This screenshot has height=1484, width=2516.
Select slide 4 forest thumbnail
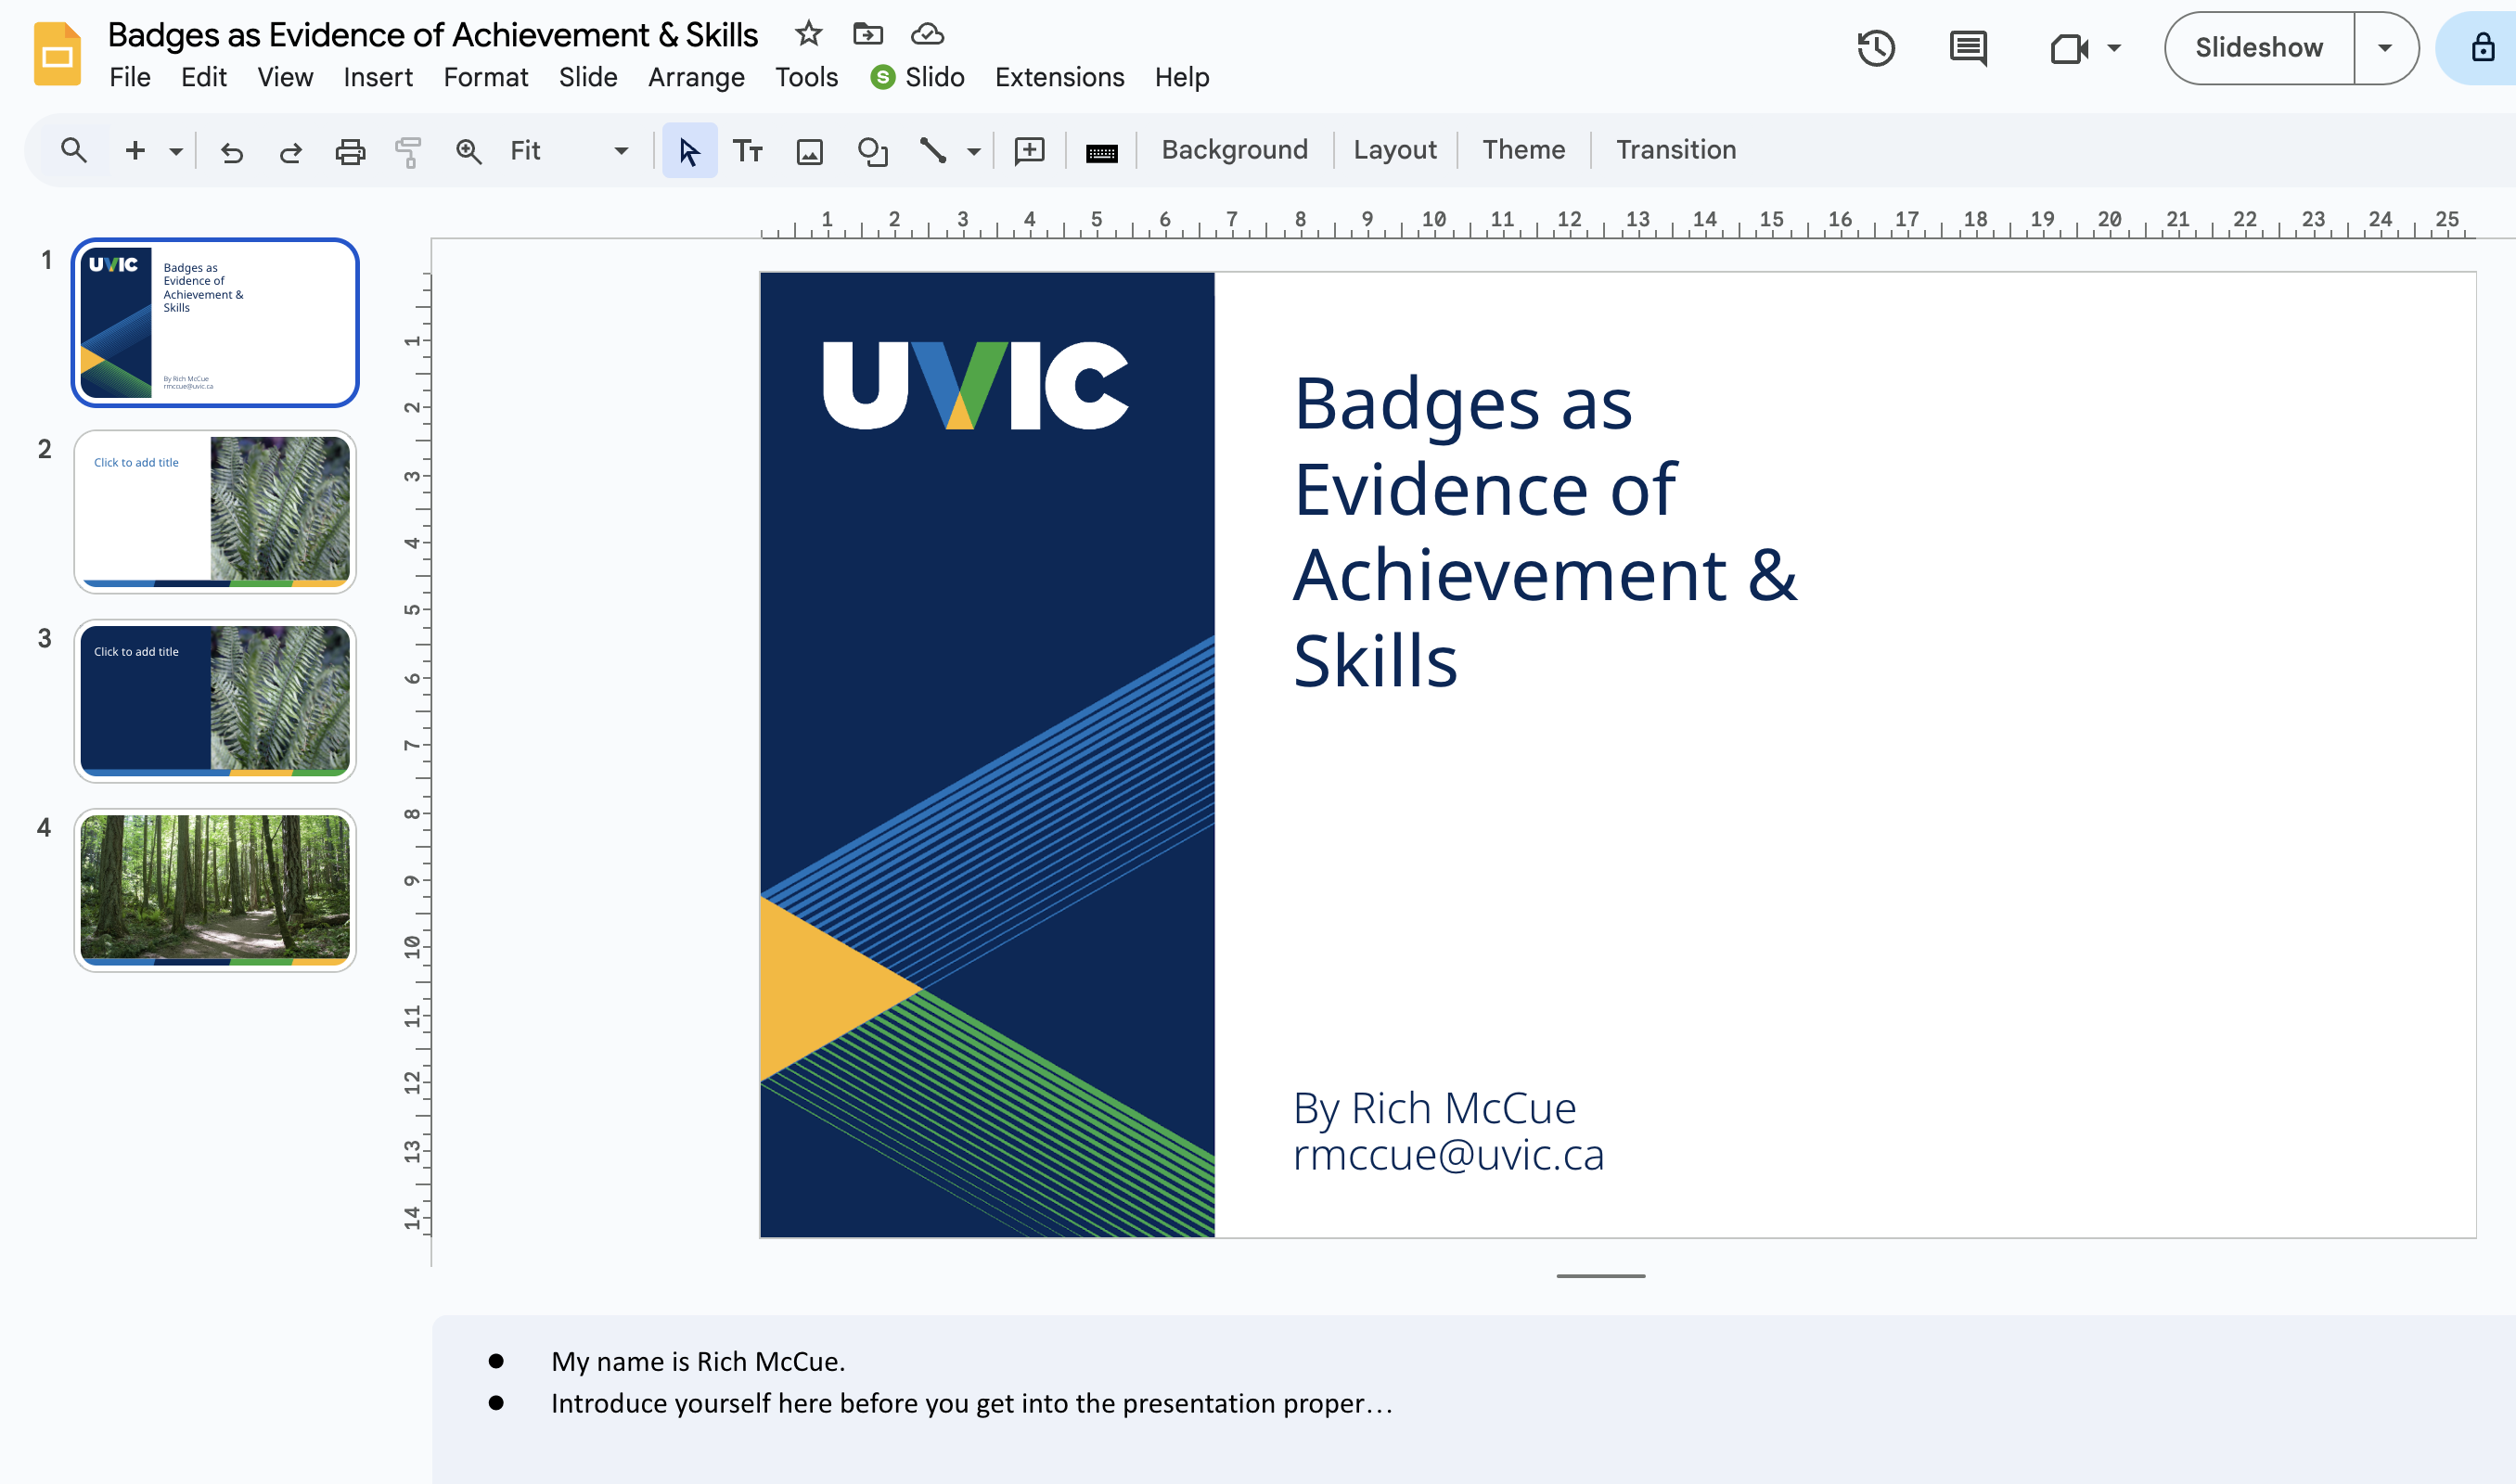pyautogui.click(x=215, y=889)
